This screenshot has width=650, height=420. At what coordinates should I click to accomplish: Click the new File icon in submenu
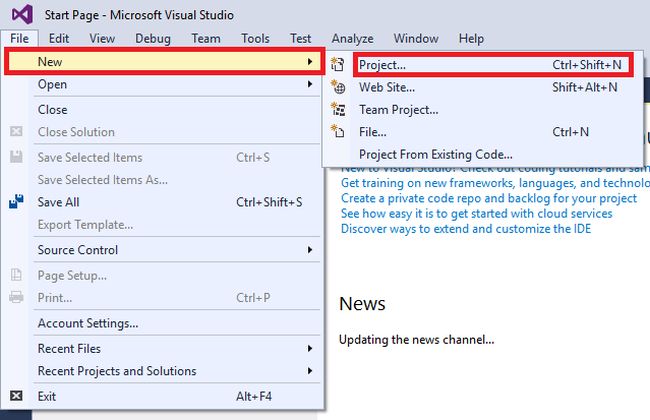pos(337,131)
